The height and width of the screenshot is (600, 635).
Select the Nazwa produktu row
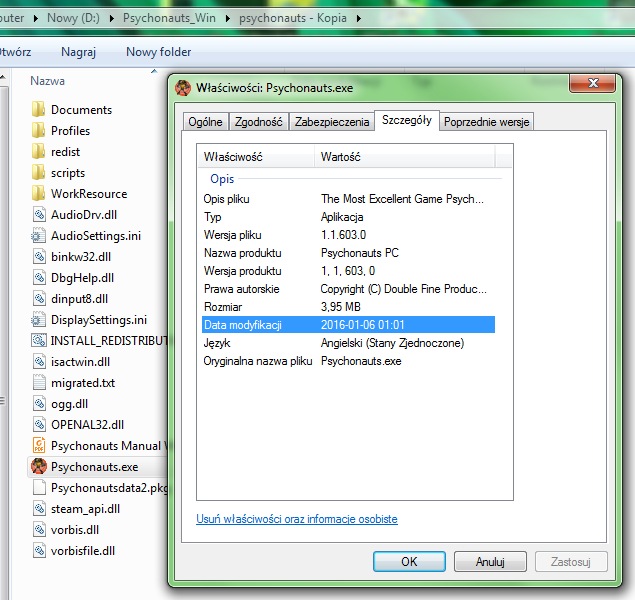tap(348, 253)
